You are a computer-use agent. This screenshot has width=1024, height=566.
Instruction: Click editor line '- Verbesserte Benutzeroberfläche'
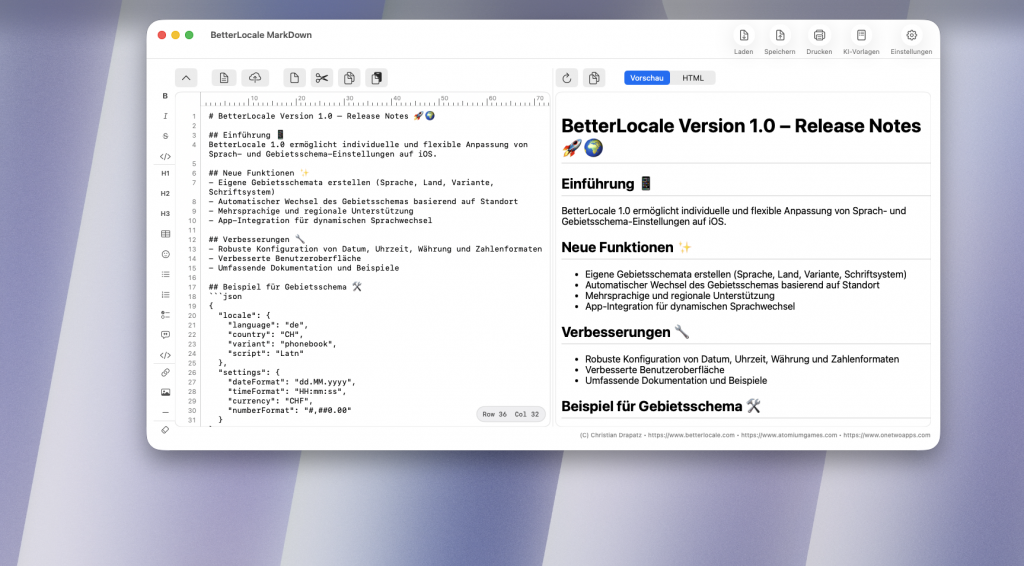click(285, 259)
